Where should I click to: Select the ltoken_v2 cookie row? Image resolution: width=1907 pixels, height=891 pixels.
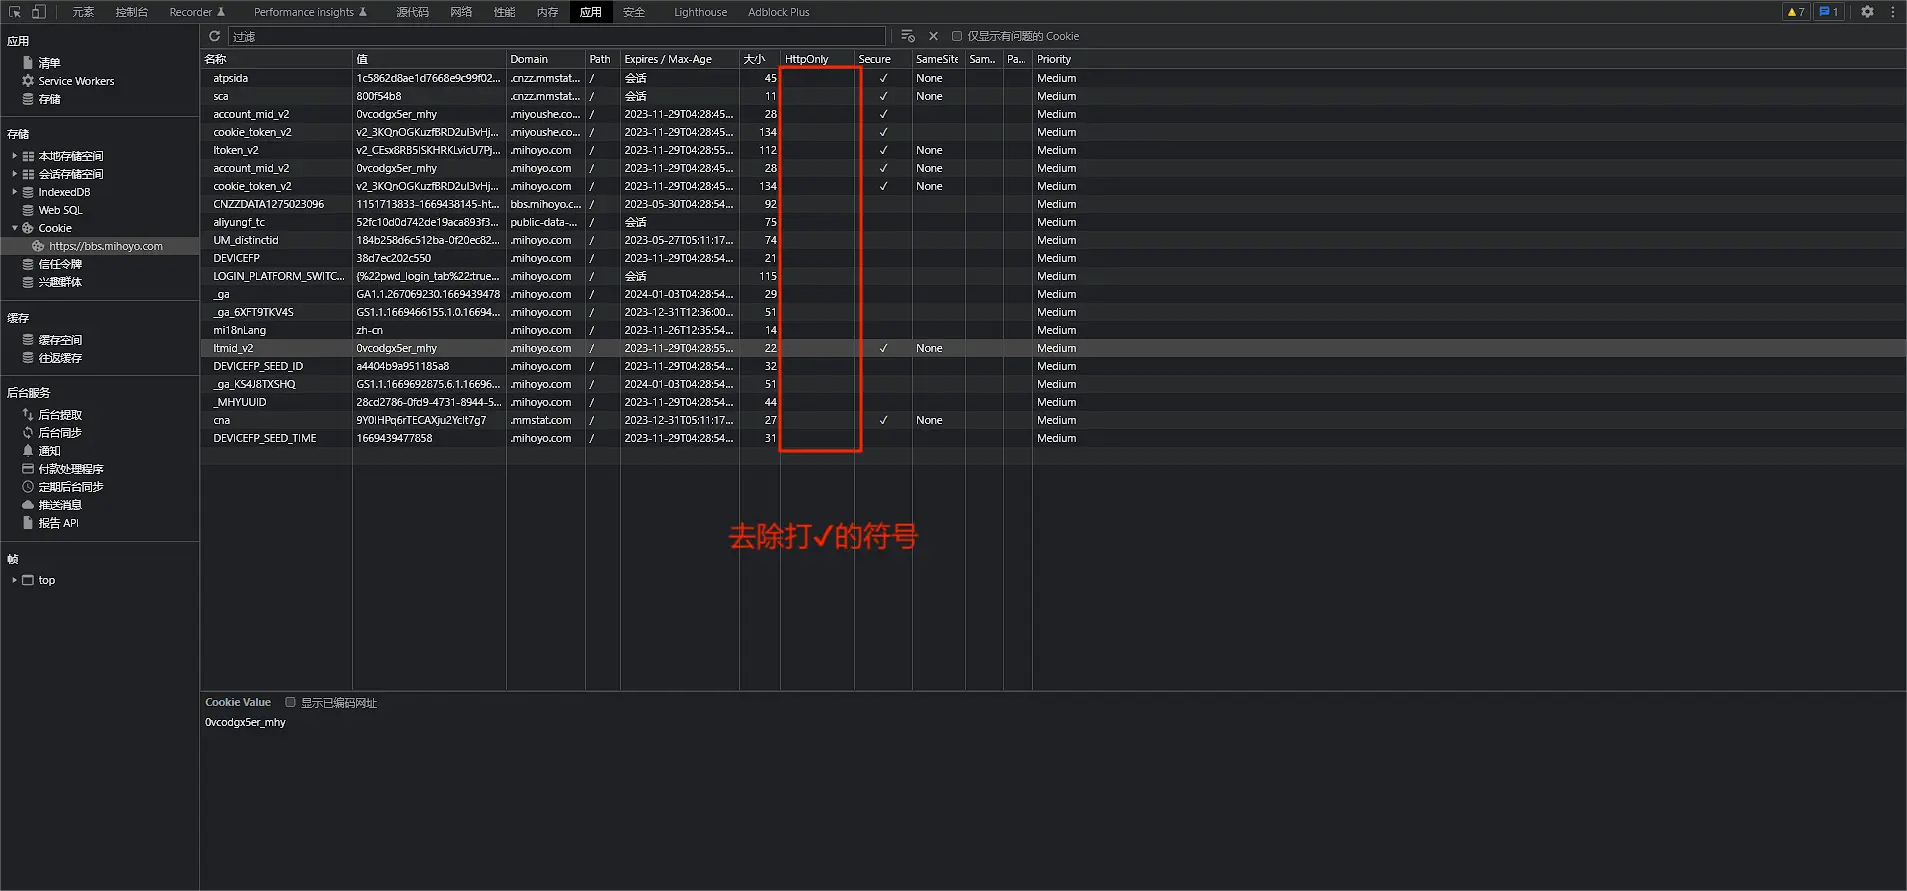click(x=1053, y=150)
